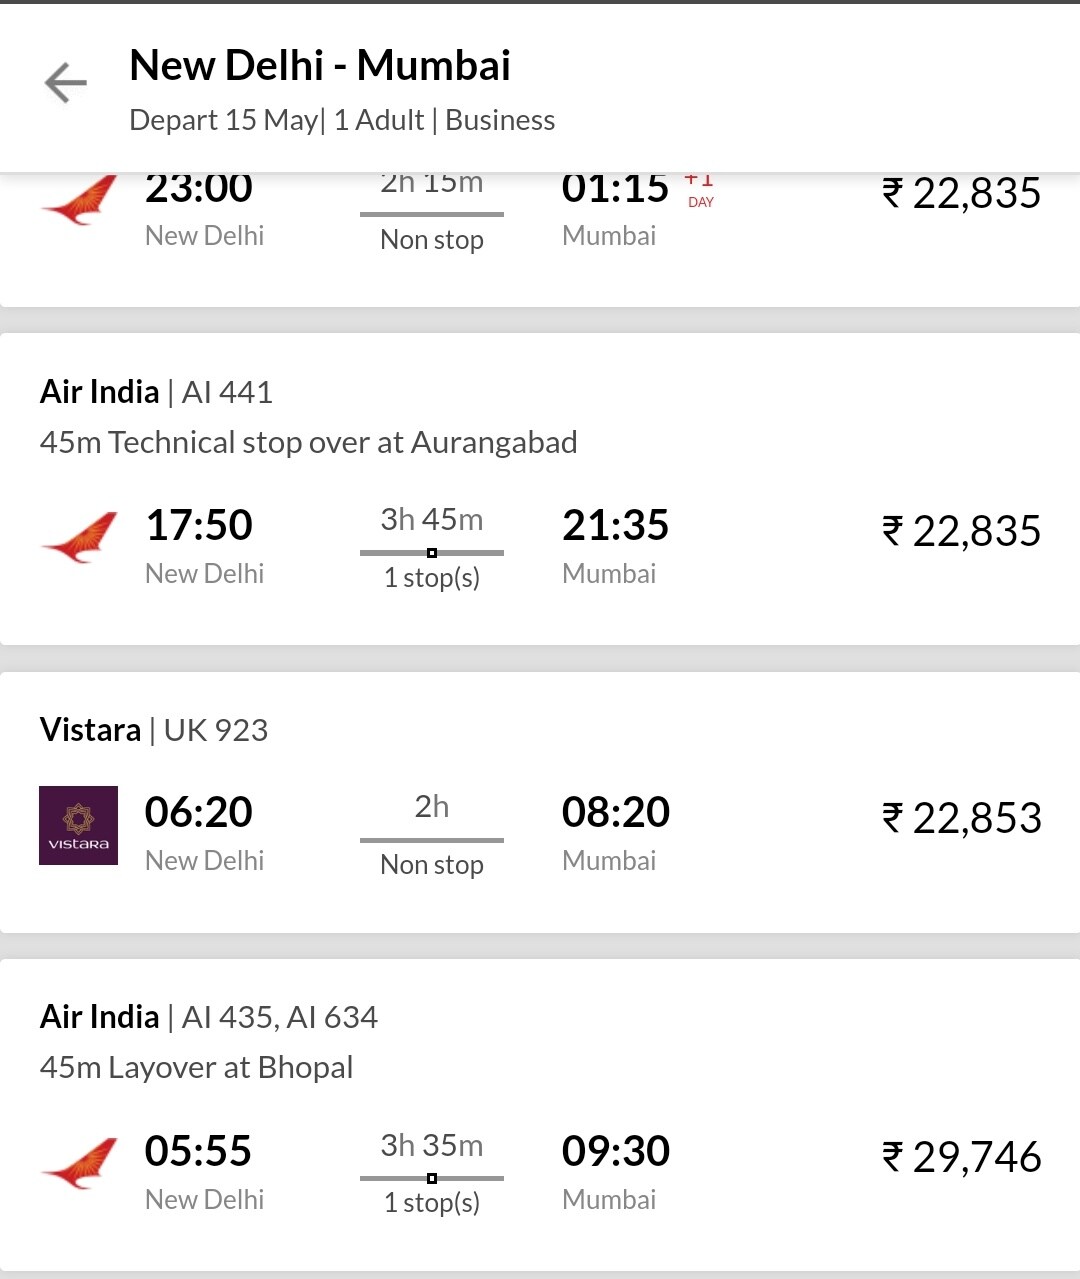1080x1279 pixels.
Task: Tap 45m Technical stop over at Aurangabad
Action: tap(308, 442)
